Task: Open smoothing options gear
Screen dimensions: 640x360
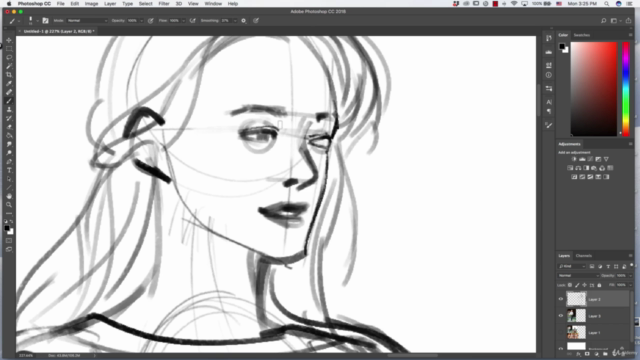Action: [x=244, y=20]
